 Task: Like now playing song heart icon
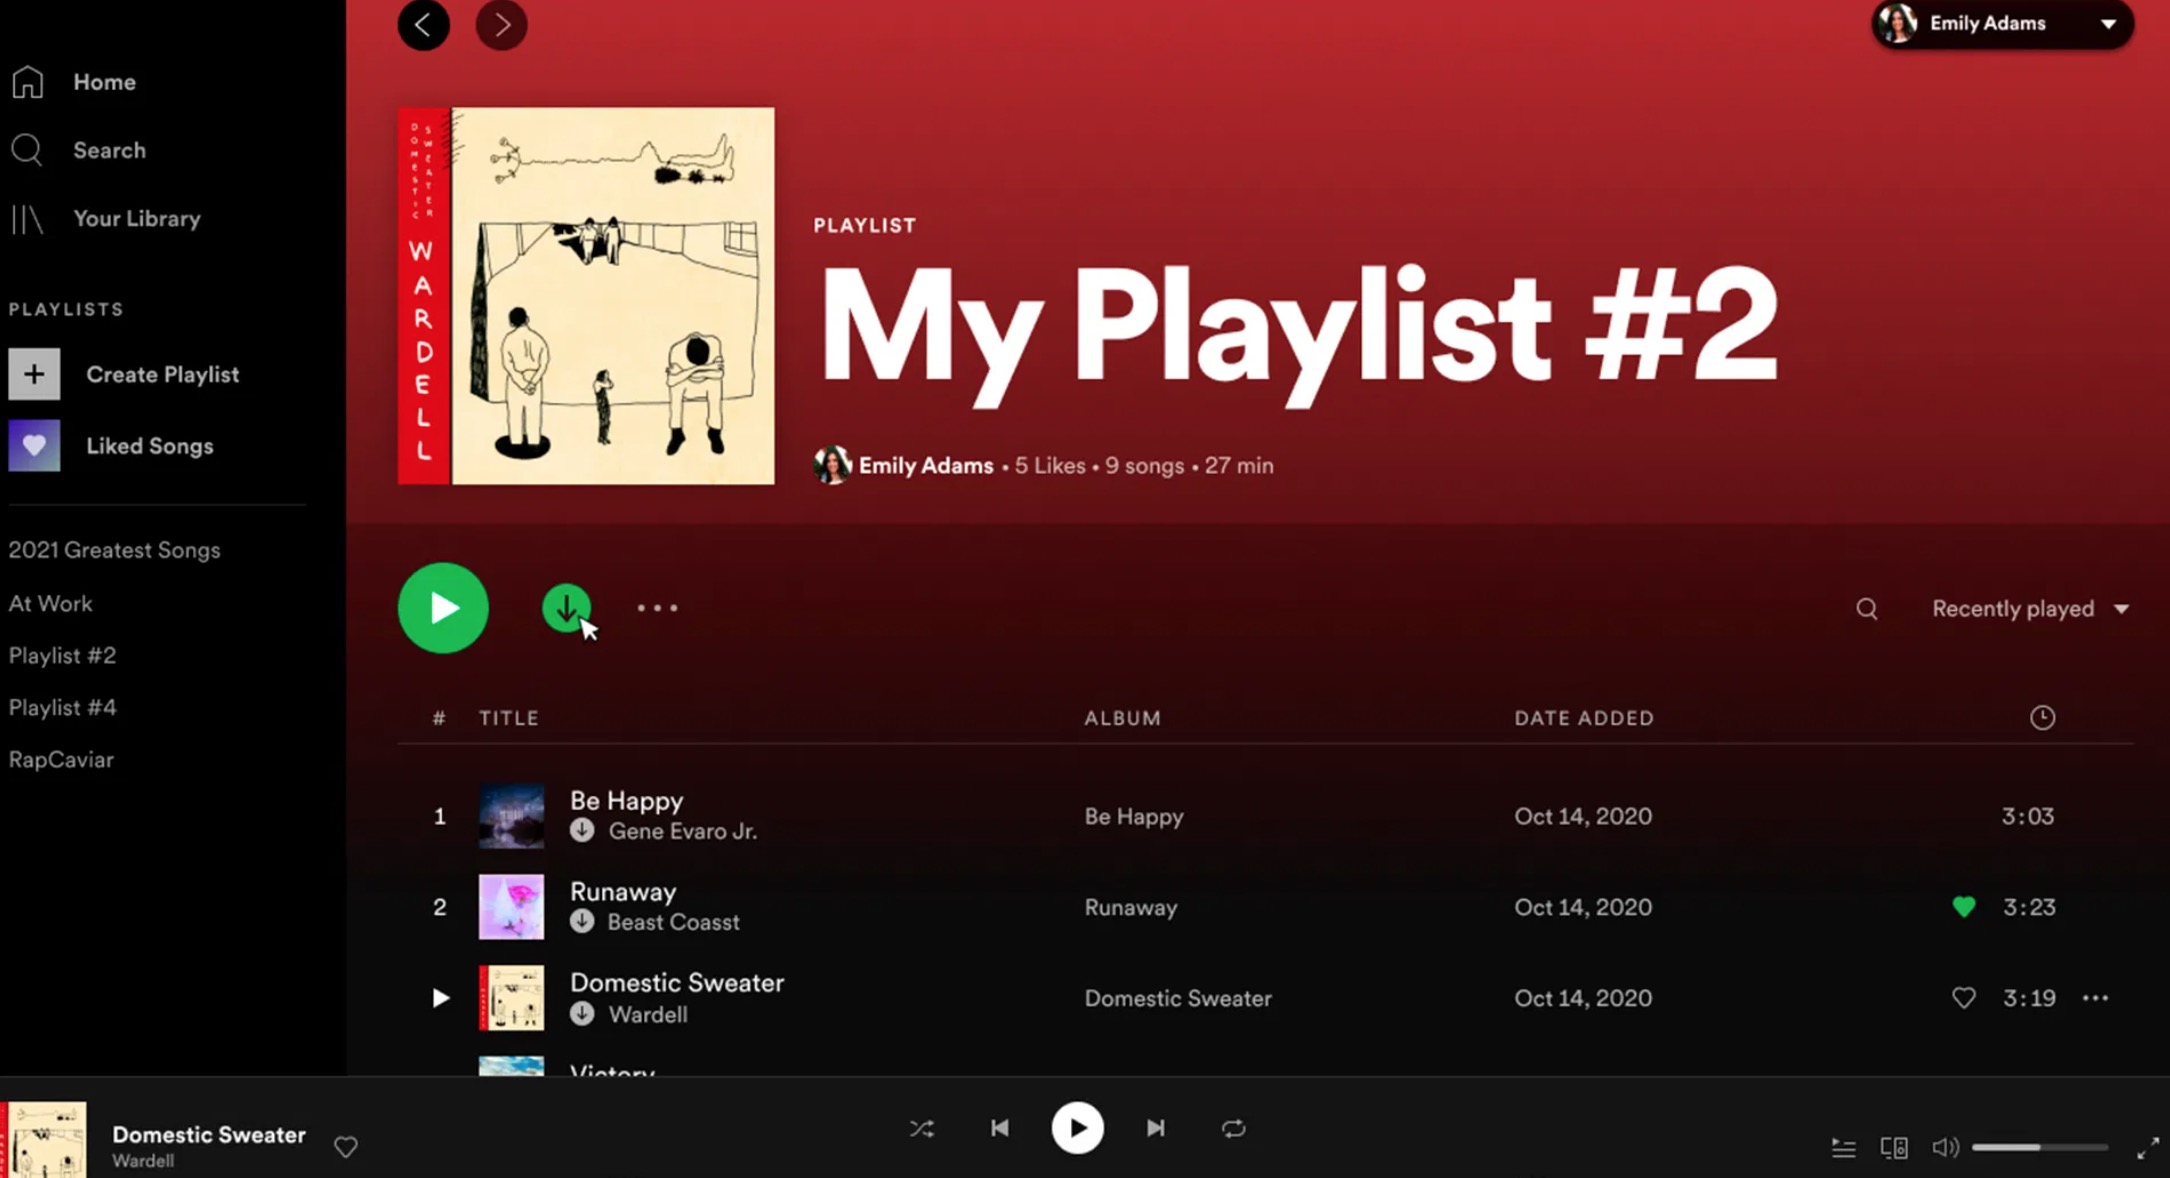(x=346, y=1147)
